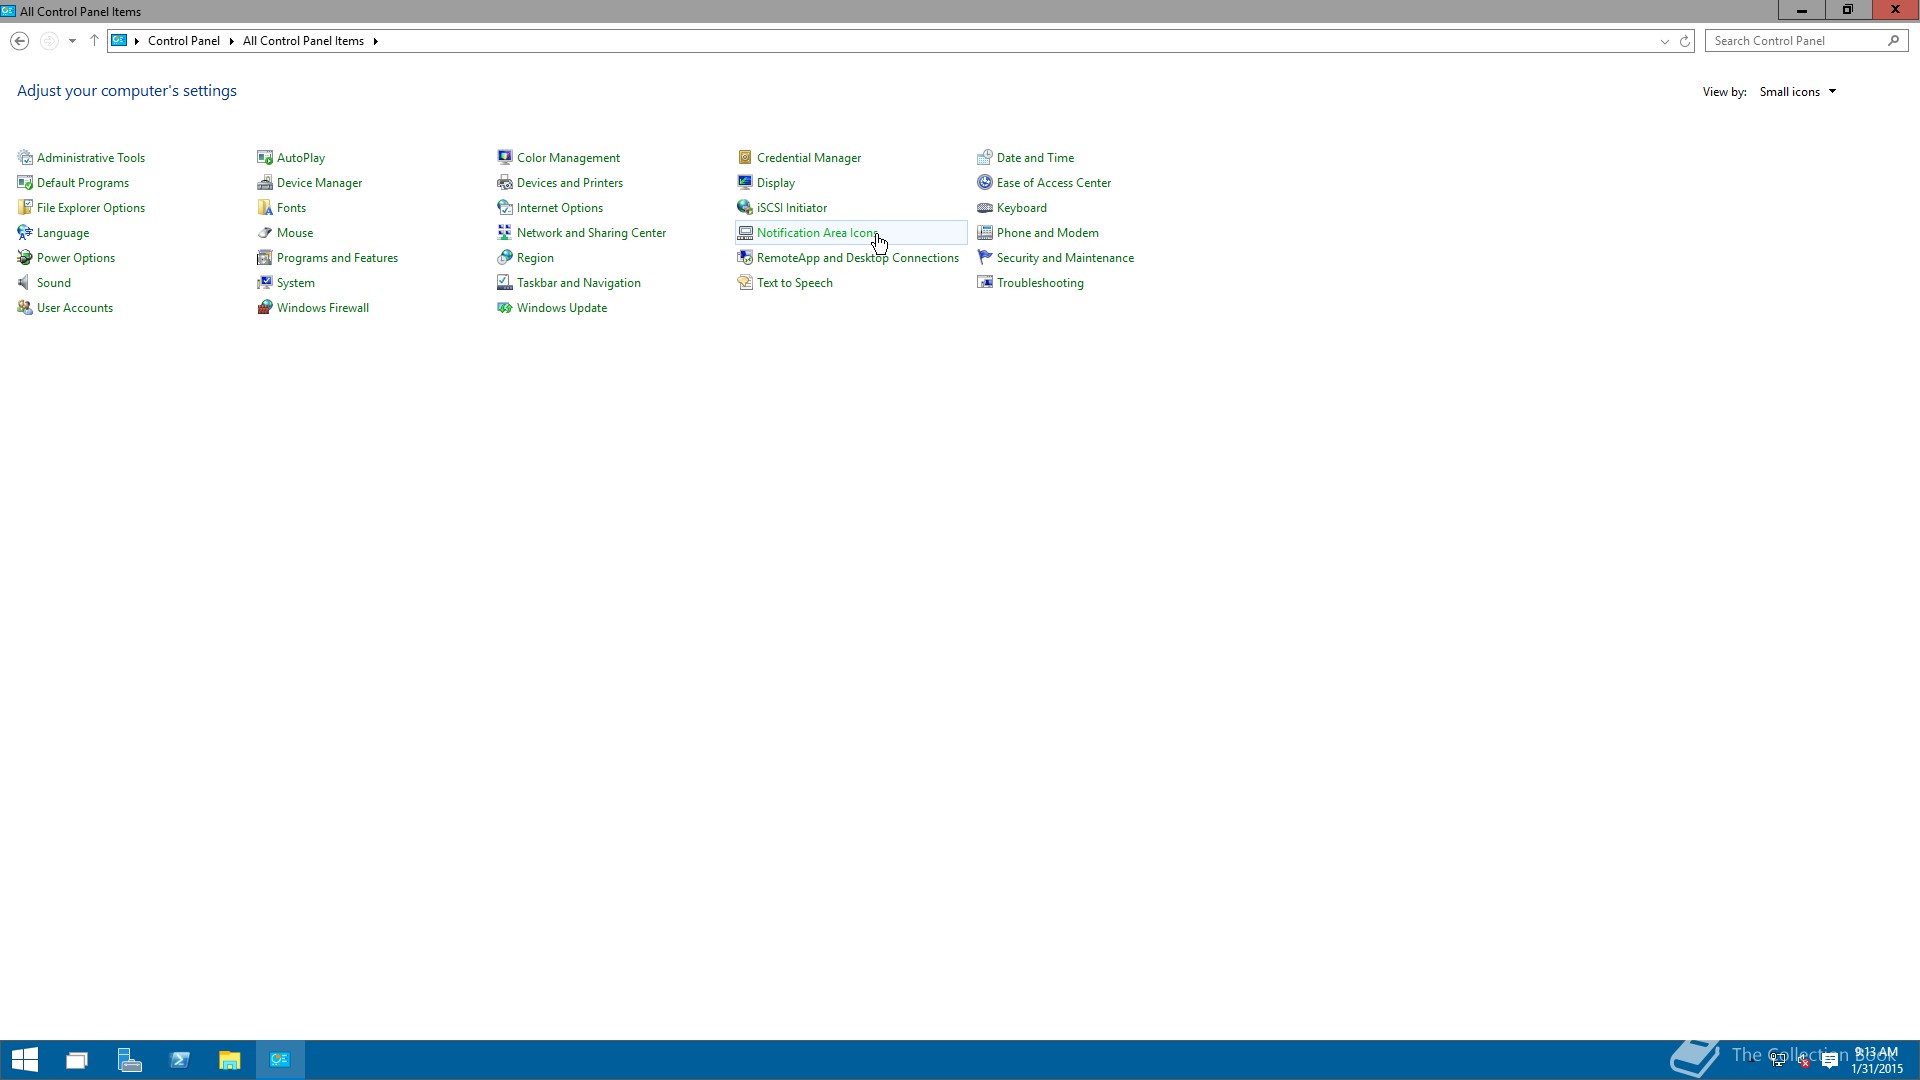Viewport: 1920px width, 1080px height.
Task: Click the Troubleshooting link
Action: pyautogui.click(x=1040, y=283)
